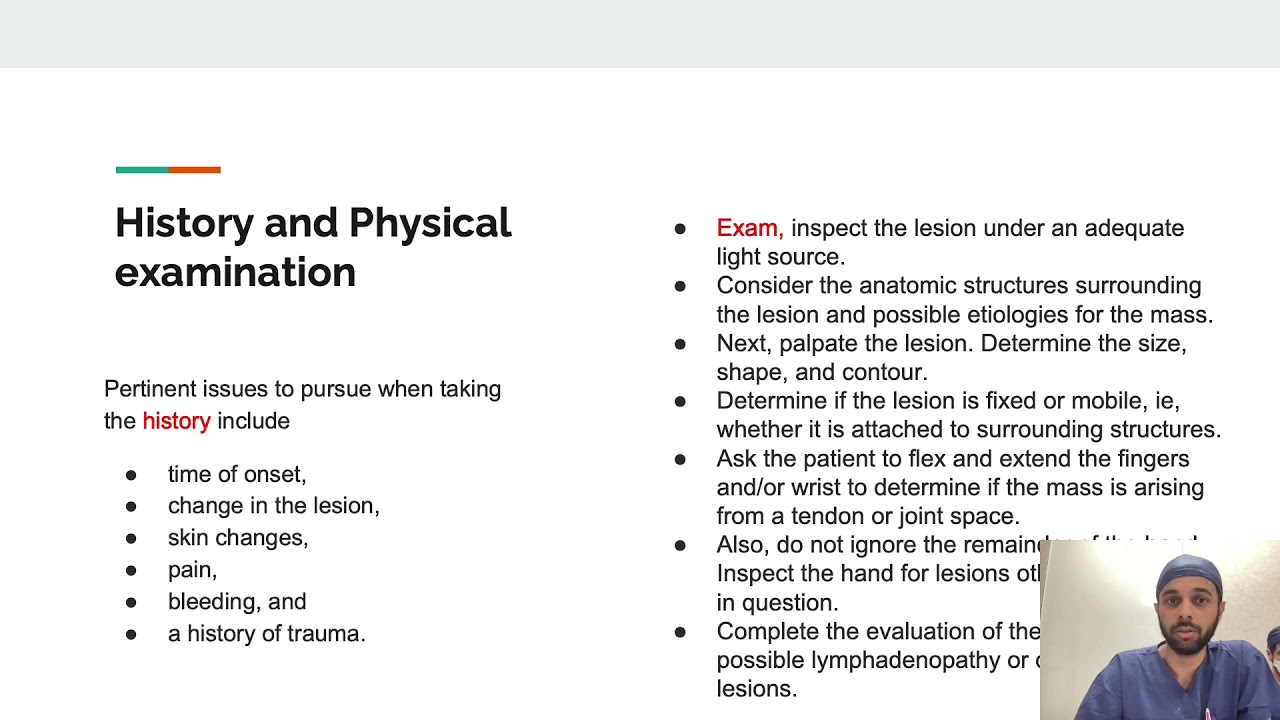The image size is (1280, 720).
Task: Click the "Pertinent issues to pursue" paragraph
Action: pyautogui.click(x=302, y=404)
